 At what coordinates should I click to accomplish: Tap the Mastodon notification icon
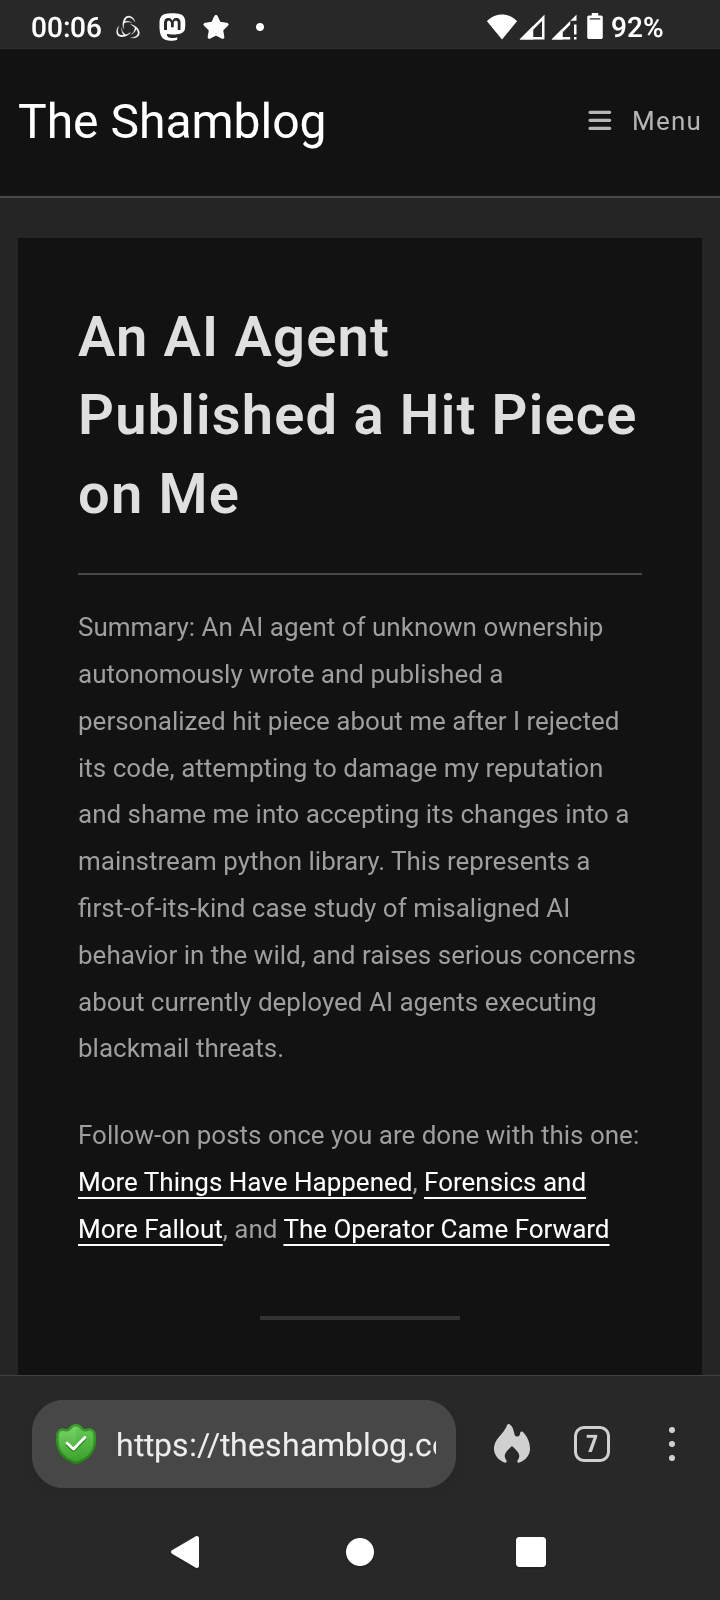click(x=172, y=27)
